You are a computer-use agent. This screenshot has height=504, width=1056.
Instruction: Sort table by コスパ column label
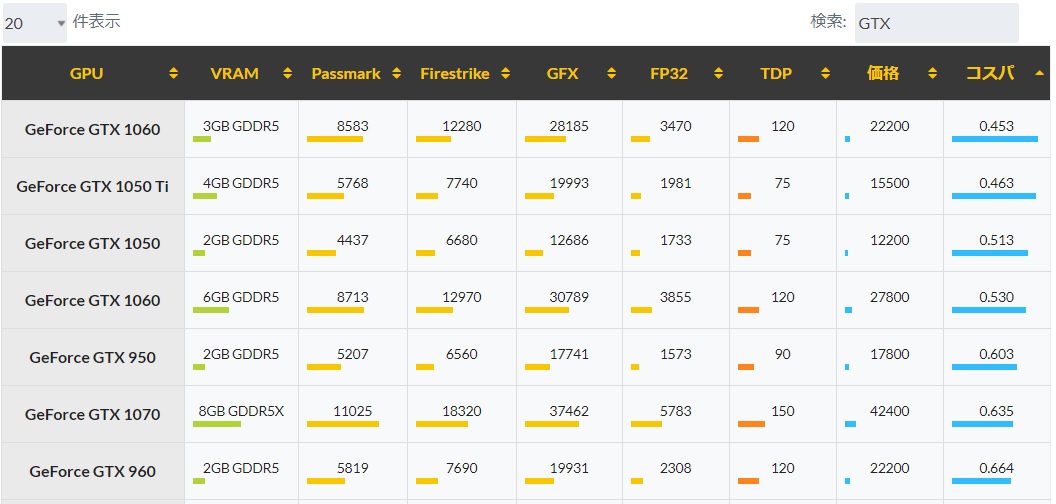[991, 73]
